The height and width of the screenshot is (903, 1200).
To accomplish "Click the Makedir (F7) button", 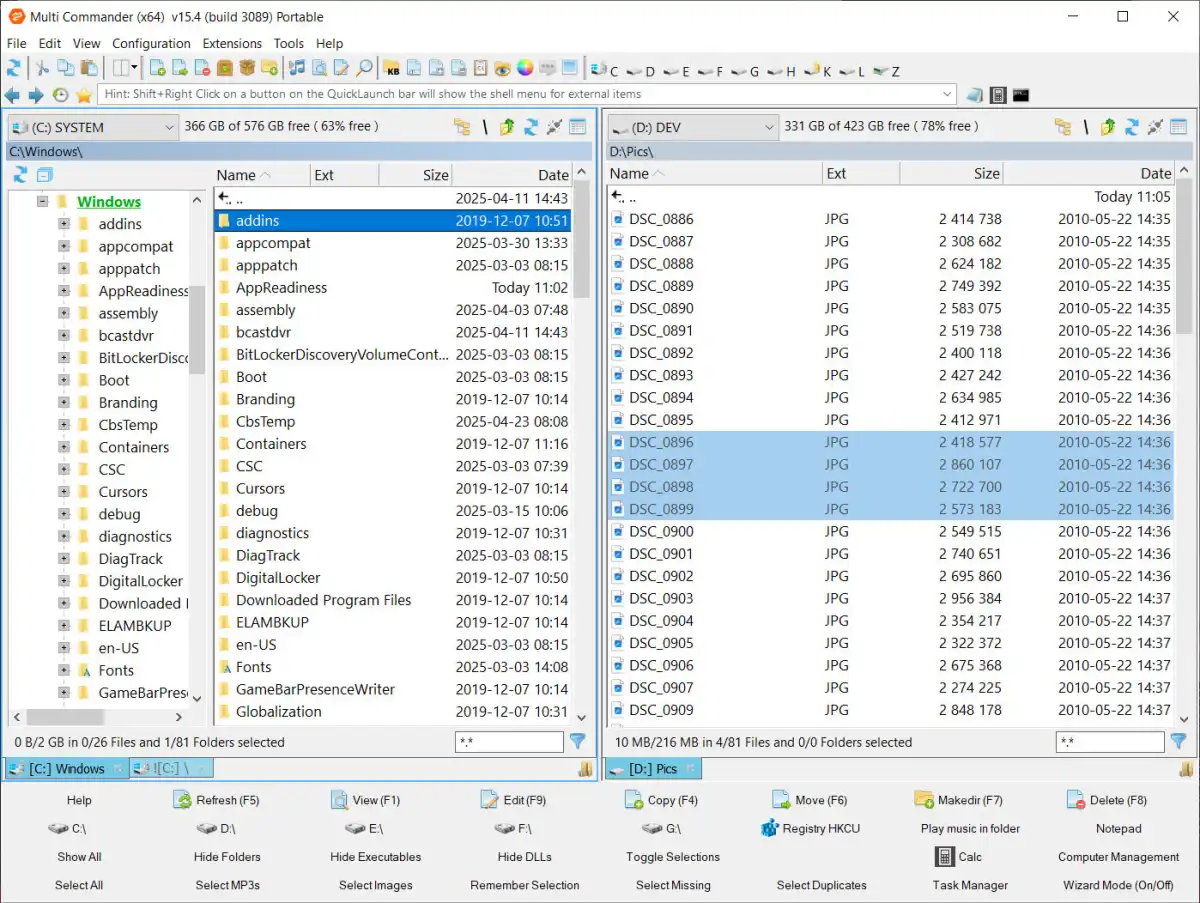I will [957, 800].
